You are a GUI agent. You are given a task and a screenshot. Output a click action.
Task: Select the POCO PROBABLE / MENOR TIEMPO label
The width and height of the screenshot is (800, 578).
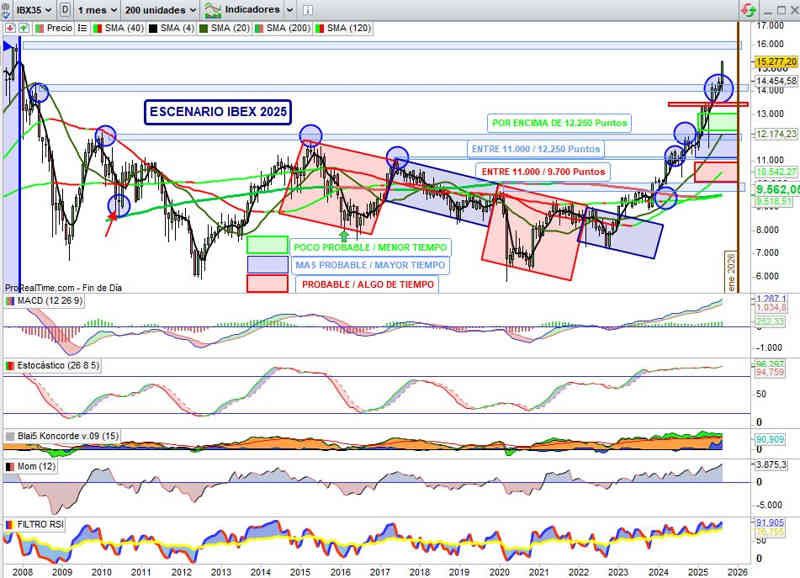pos(370,247)
